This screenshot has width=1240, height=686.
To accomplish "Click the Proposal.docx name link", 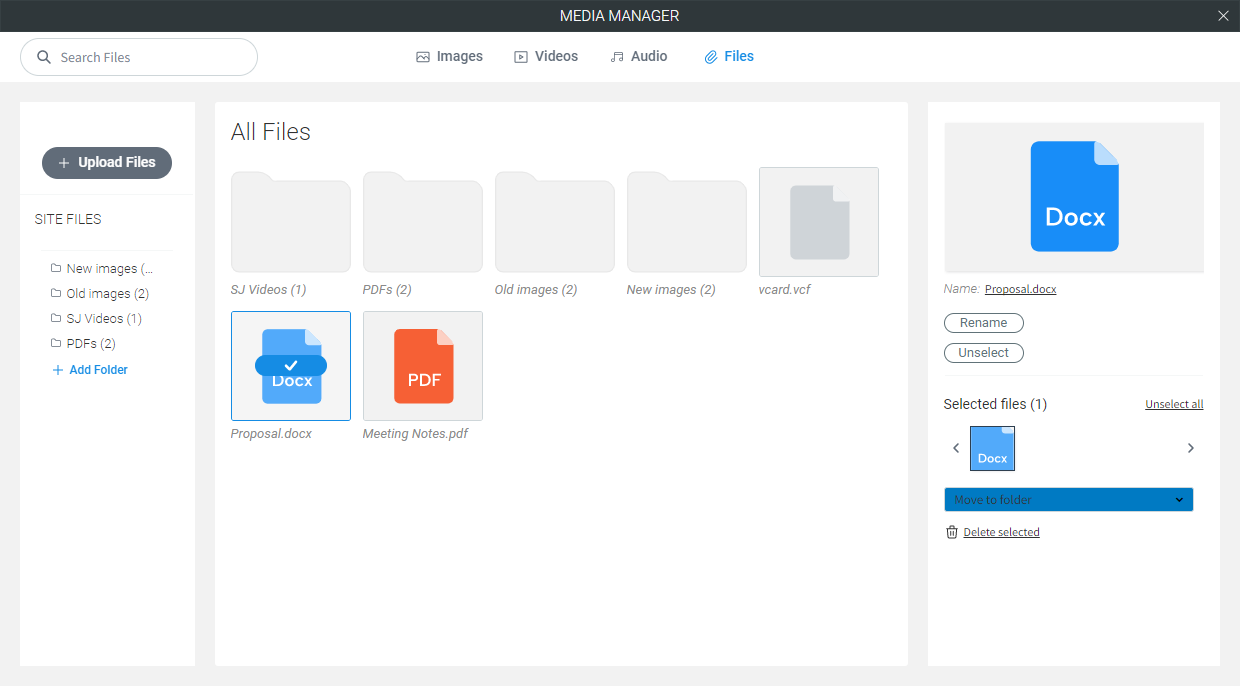I will pos(1020,289).
